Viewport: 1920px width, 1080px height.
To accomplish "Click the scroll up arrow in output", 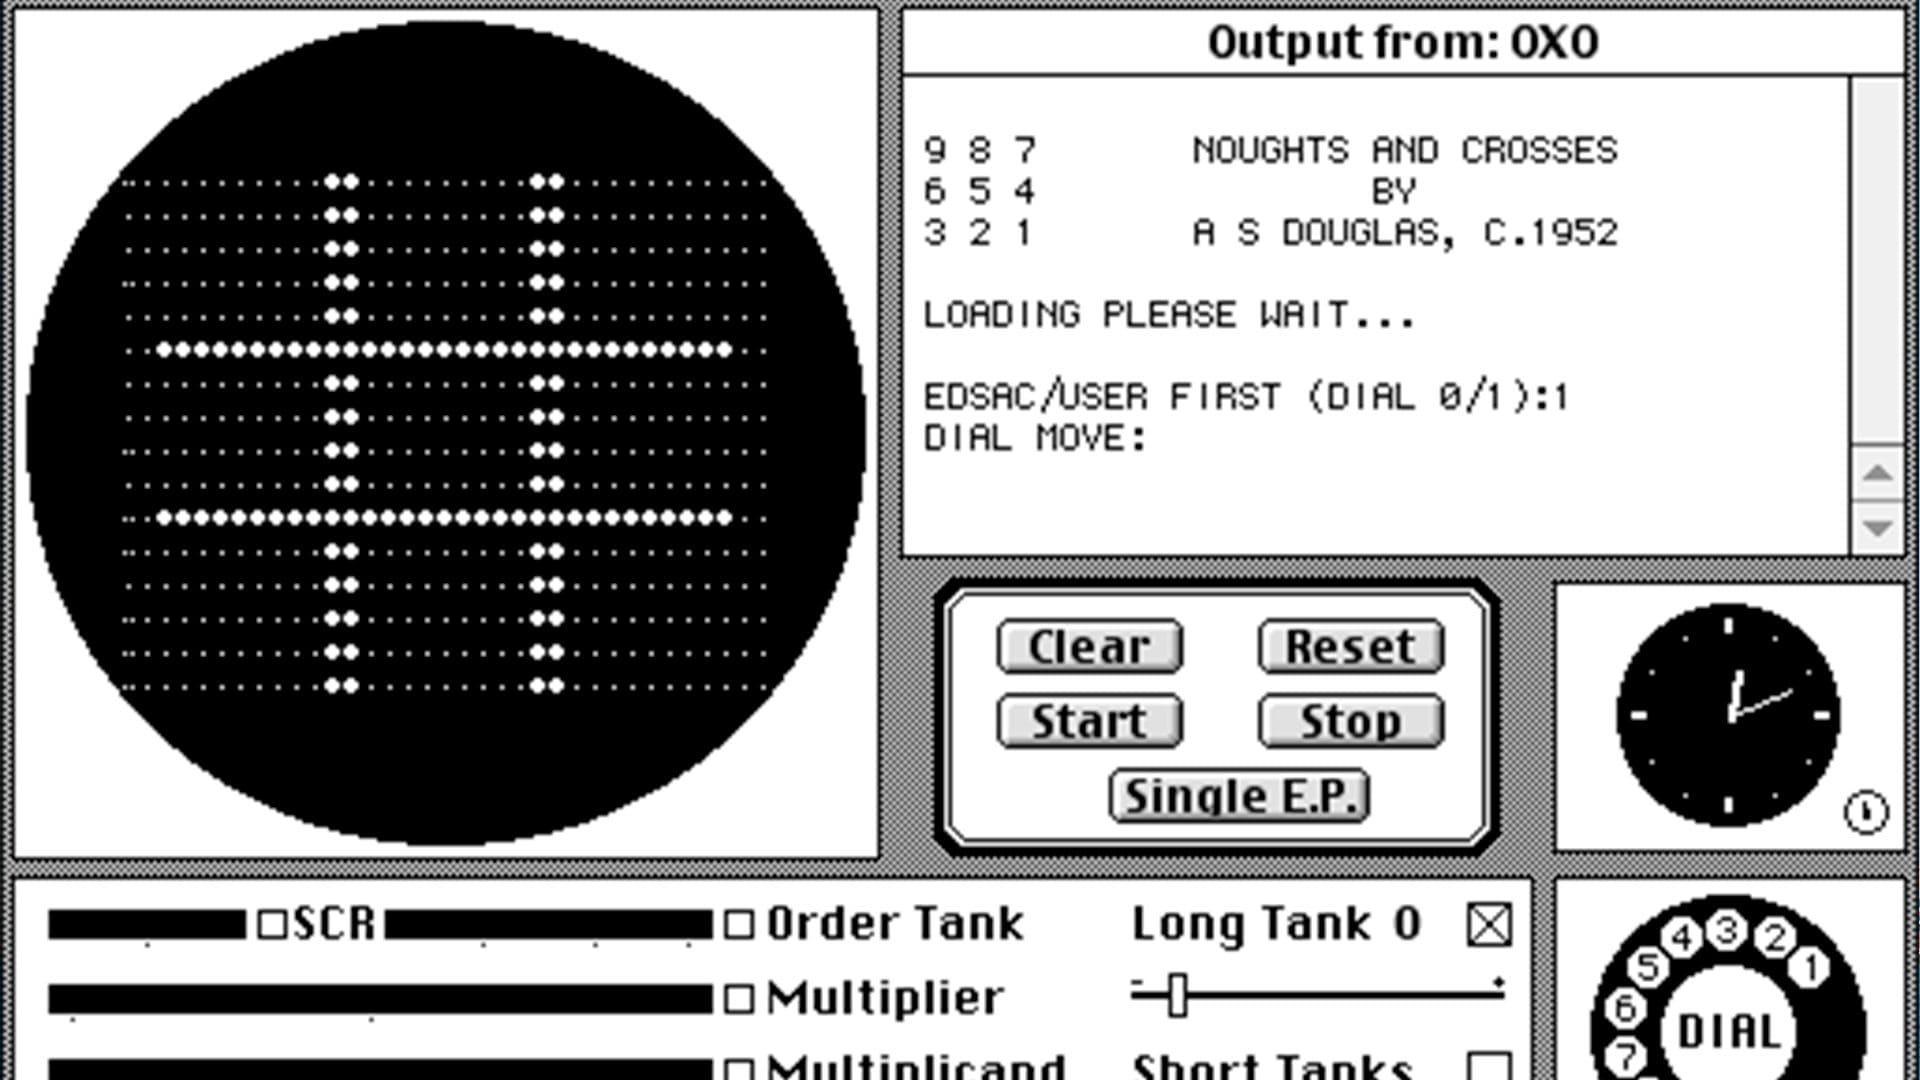I will pos(1879,472).
